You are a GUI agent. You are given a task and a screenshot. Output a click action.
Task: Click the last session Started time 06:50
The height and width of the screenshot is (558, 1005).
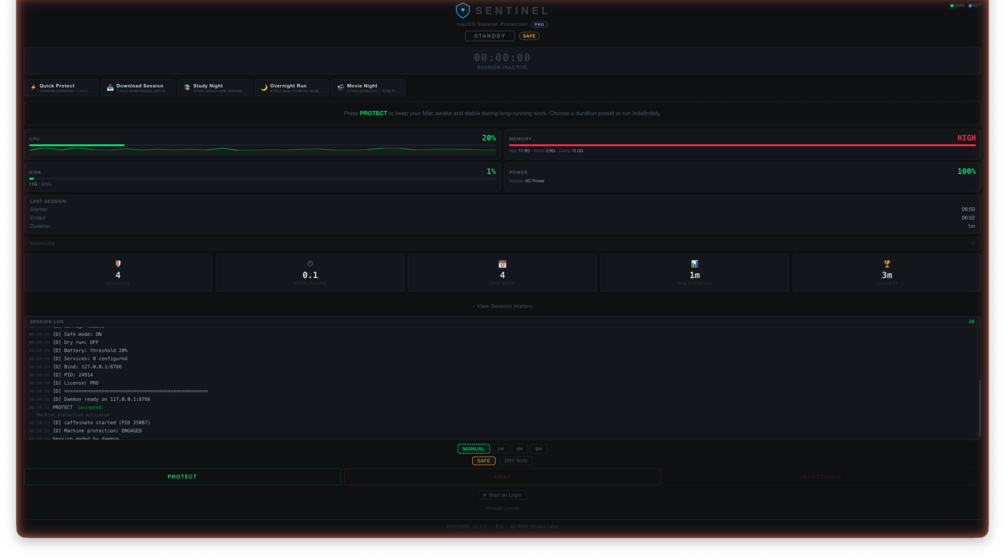(x=968, y=209)
